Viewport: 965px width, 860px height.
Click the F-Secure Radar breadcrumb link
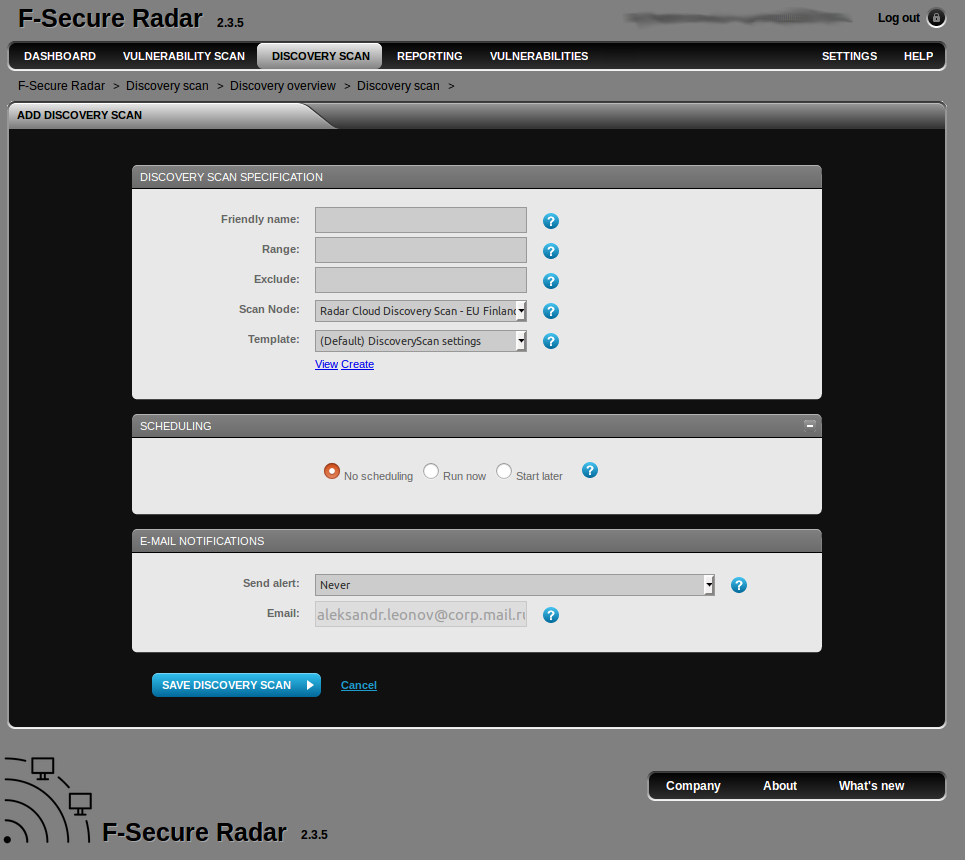pyautogui.click(x=62, y=86)
